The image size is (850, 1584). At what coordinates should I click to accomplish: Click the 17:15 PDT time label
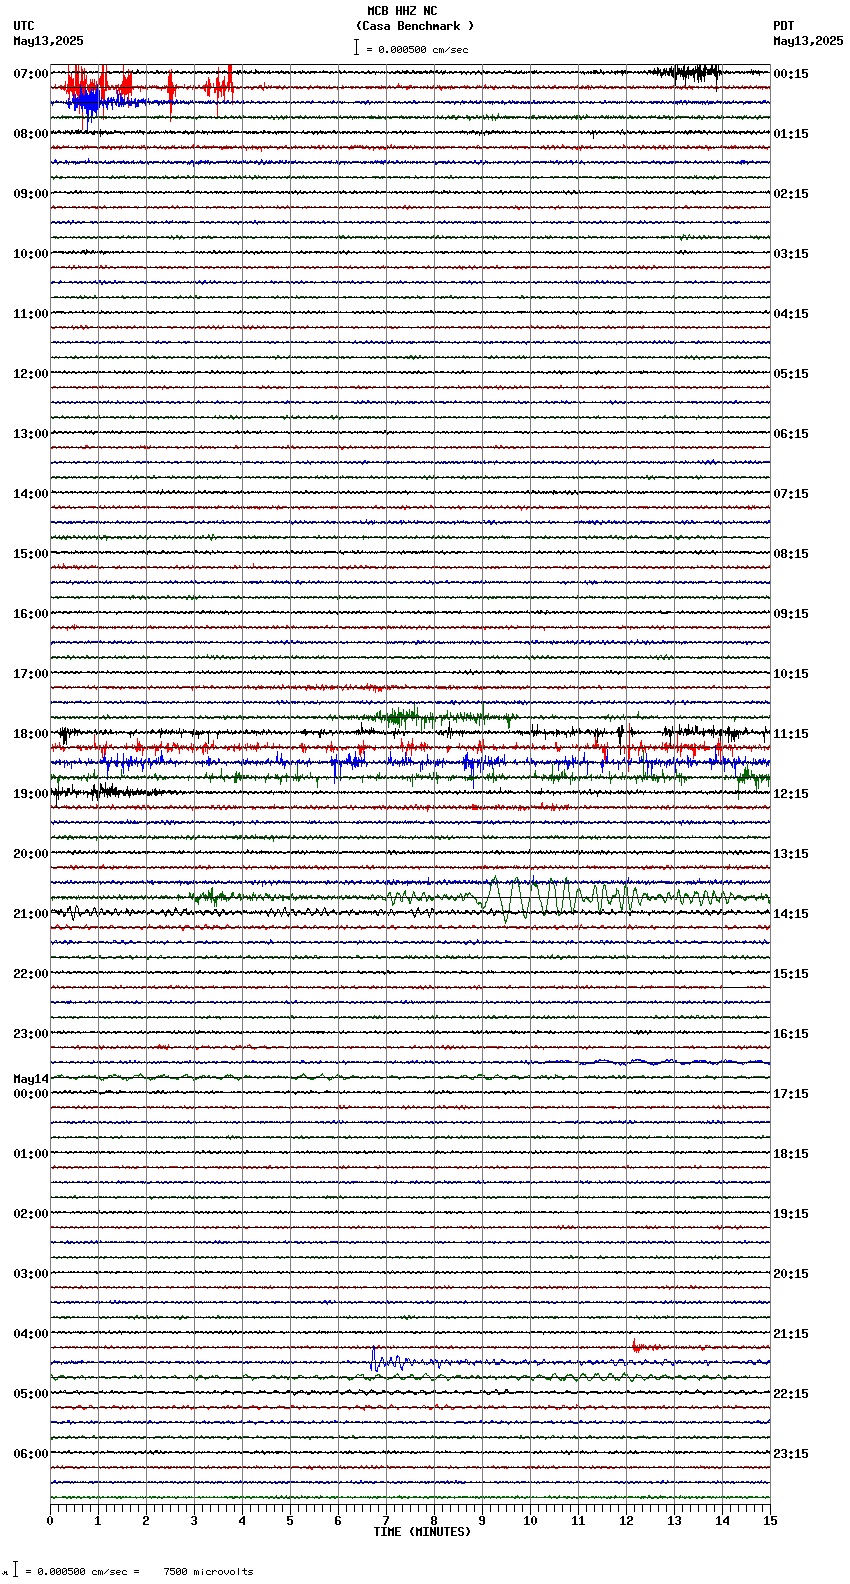click(791, 1094)
